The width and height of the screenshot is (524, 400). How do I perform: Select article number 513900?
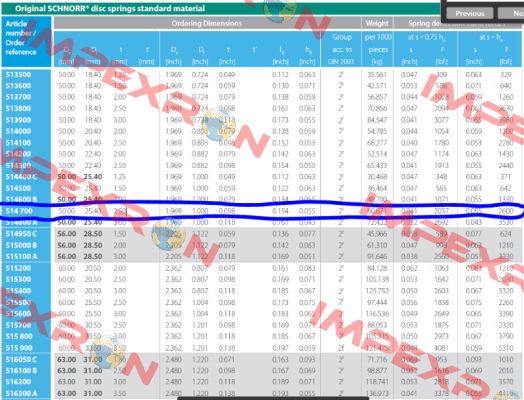click(18, 120)
